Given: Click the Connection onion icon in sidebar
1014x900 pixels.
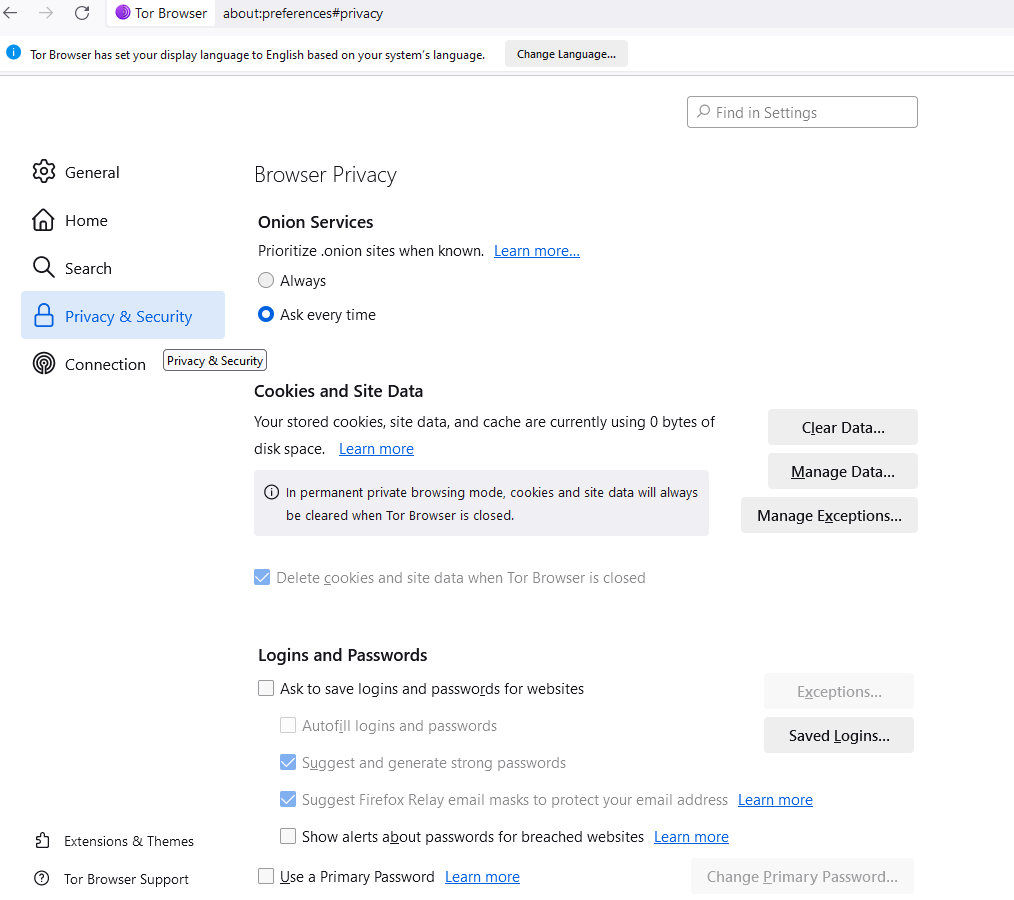Looking at the screenshot, I should 43,364.
